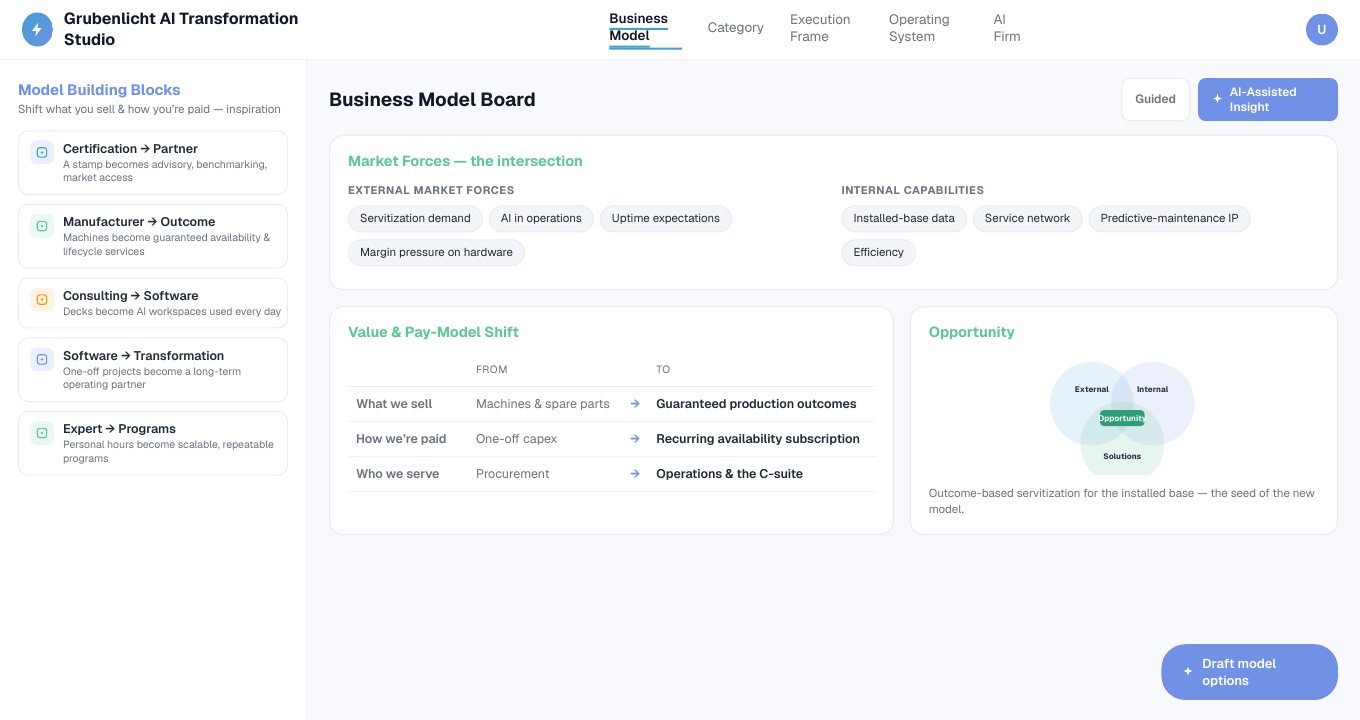Click the Consulting → Software card icon

click(x=42, y=299)
